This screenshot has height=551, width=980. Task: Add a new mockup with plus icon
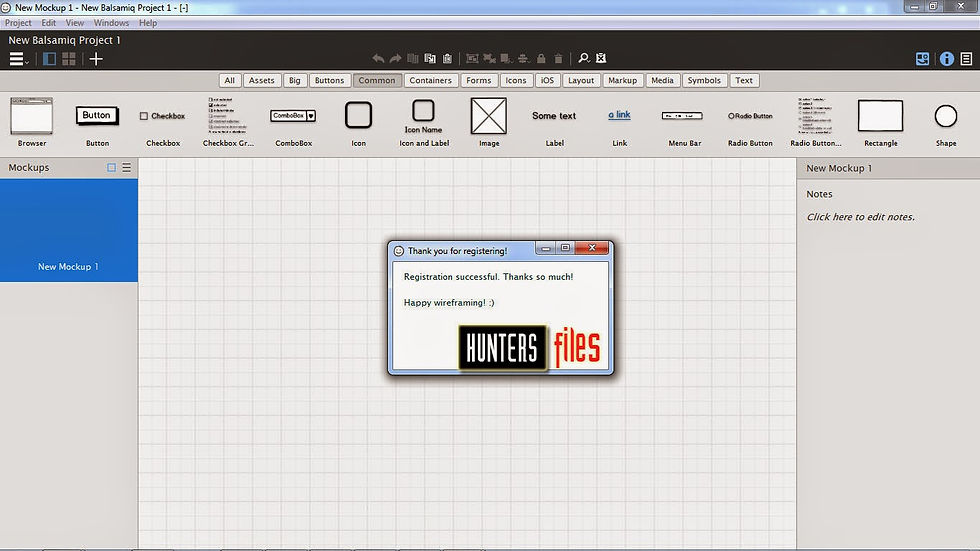coord(96,59)
